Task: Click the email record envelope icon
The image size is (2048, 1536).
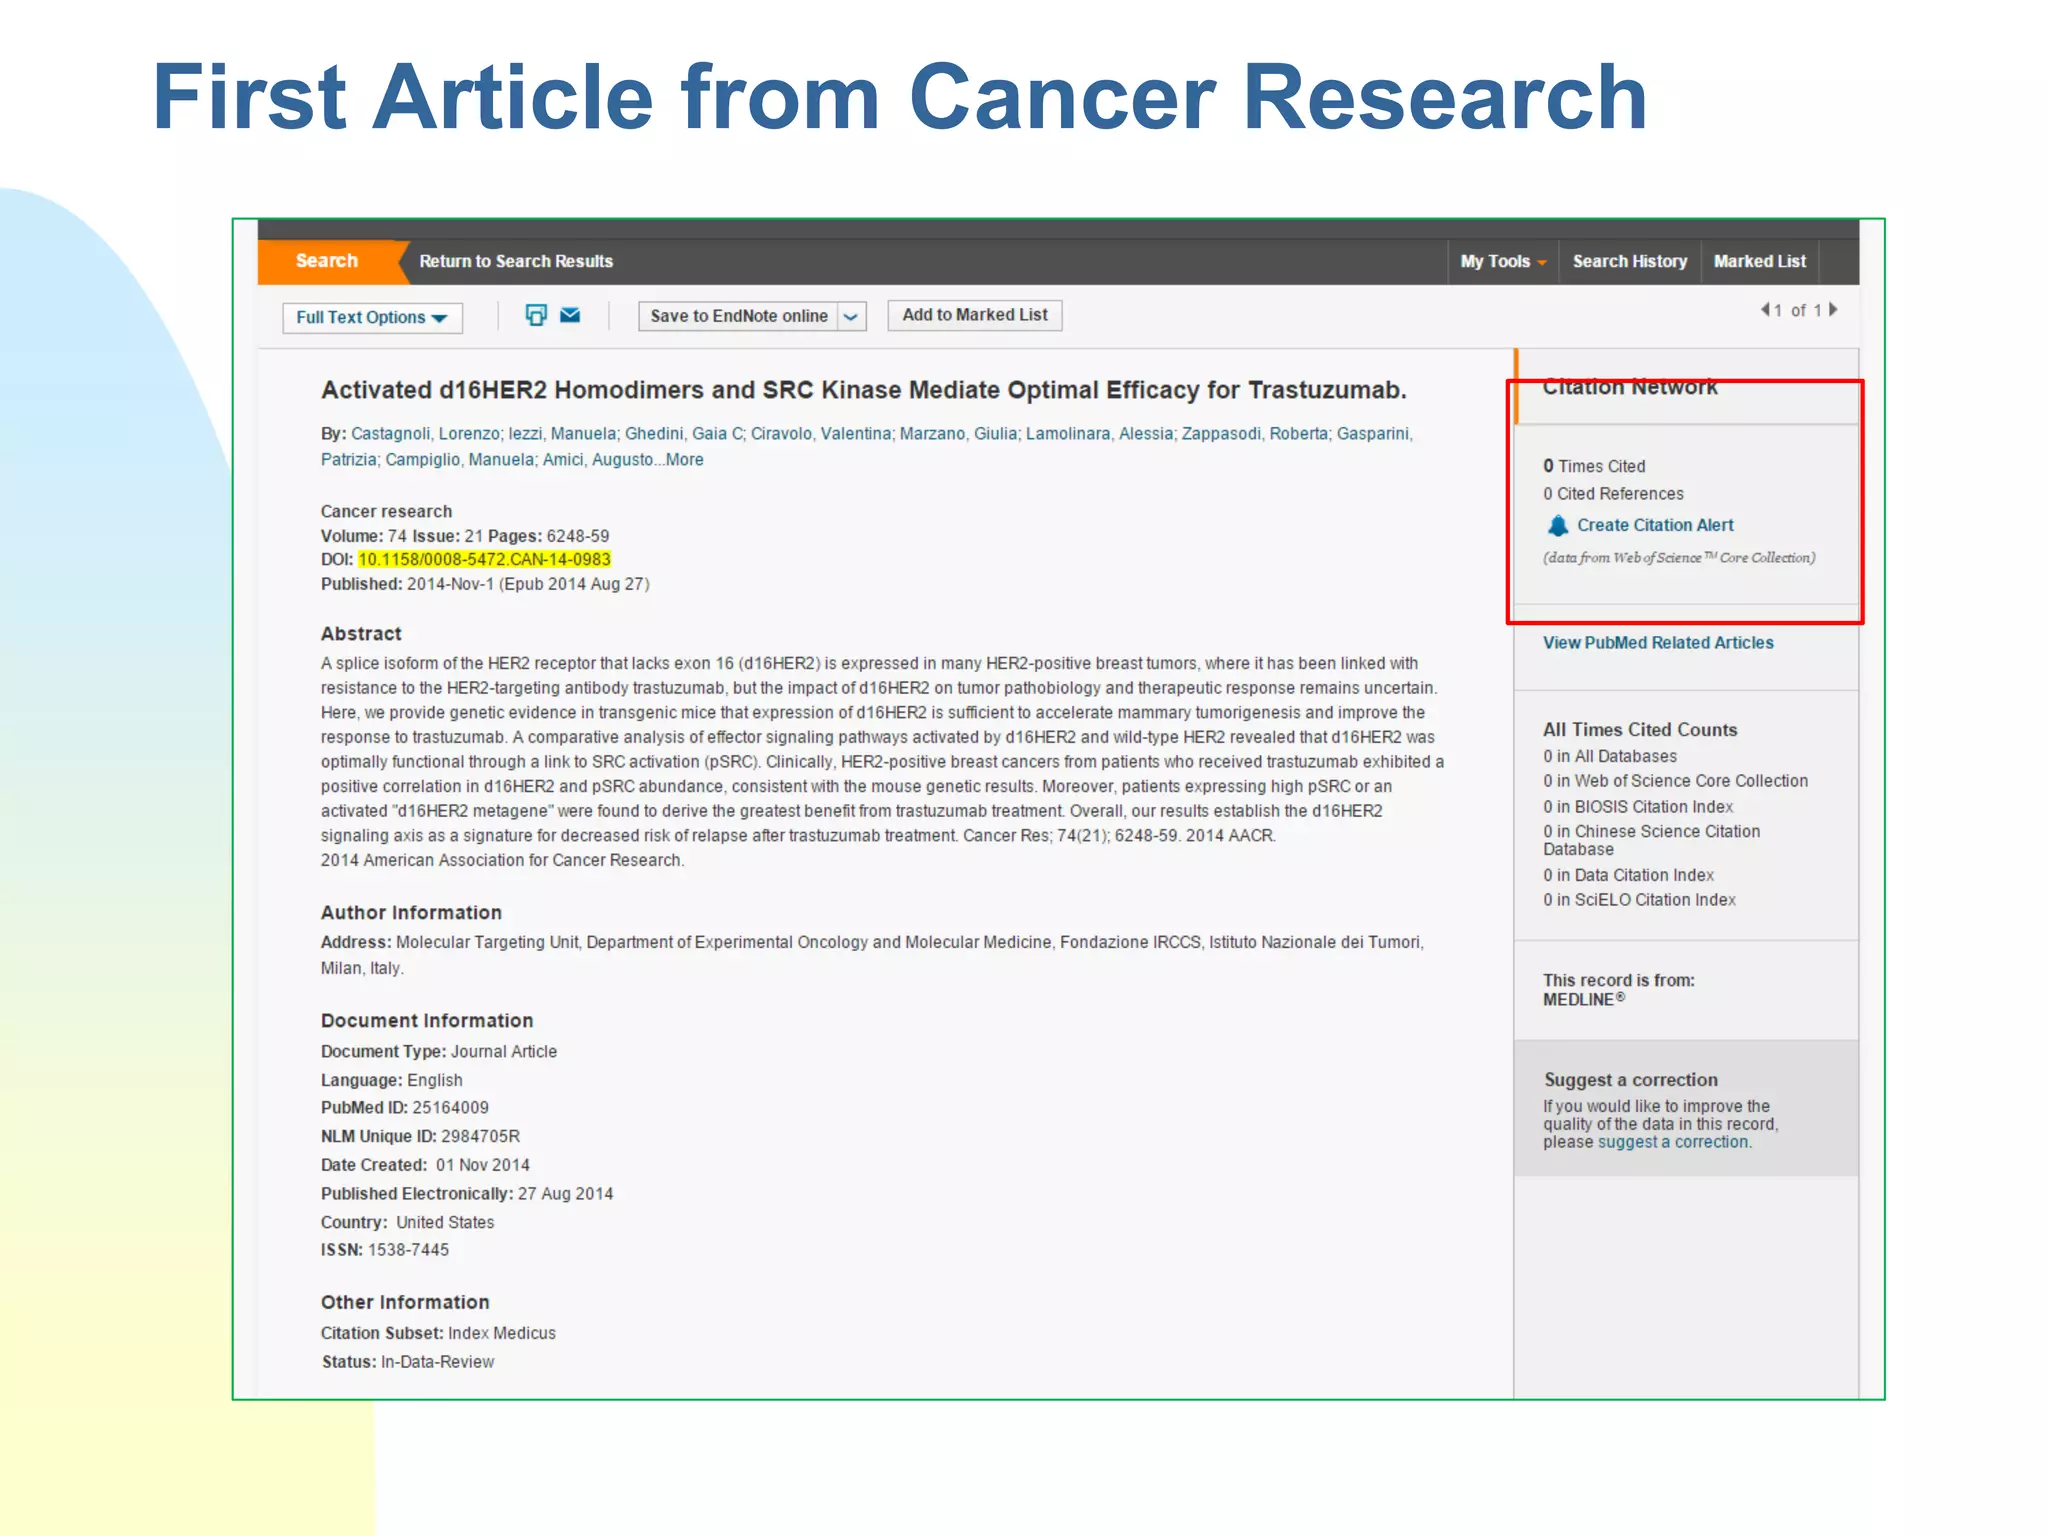Action: 570,315
